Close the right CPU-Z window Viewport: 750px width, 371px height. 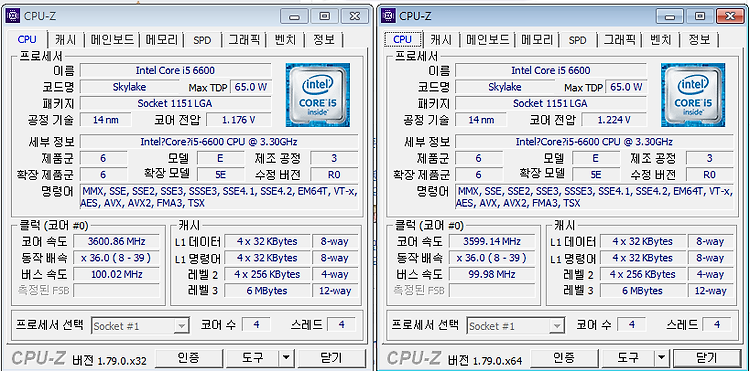[x=730, y=16]
